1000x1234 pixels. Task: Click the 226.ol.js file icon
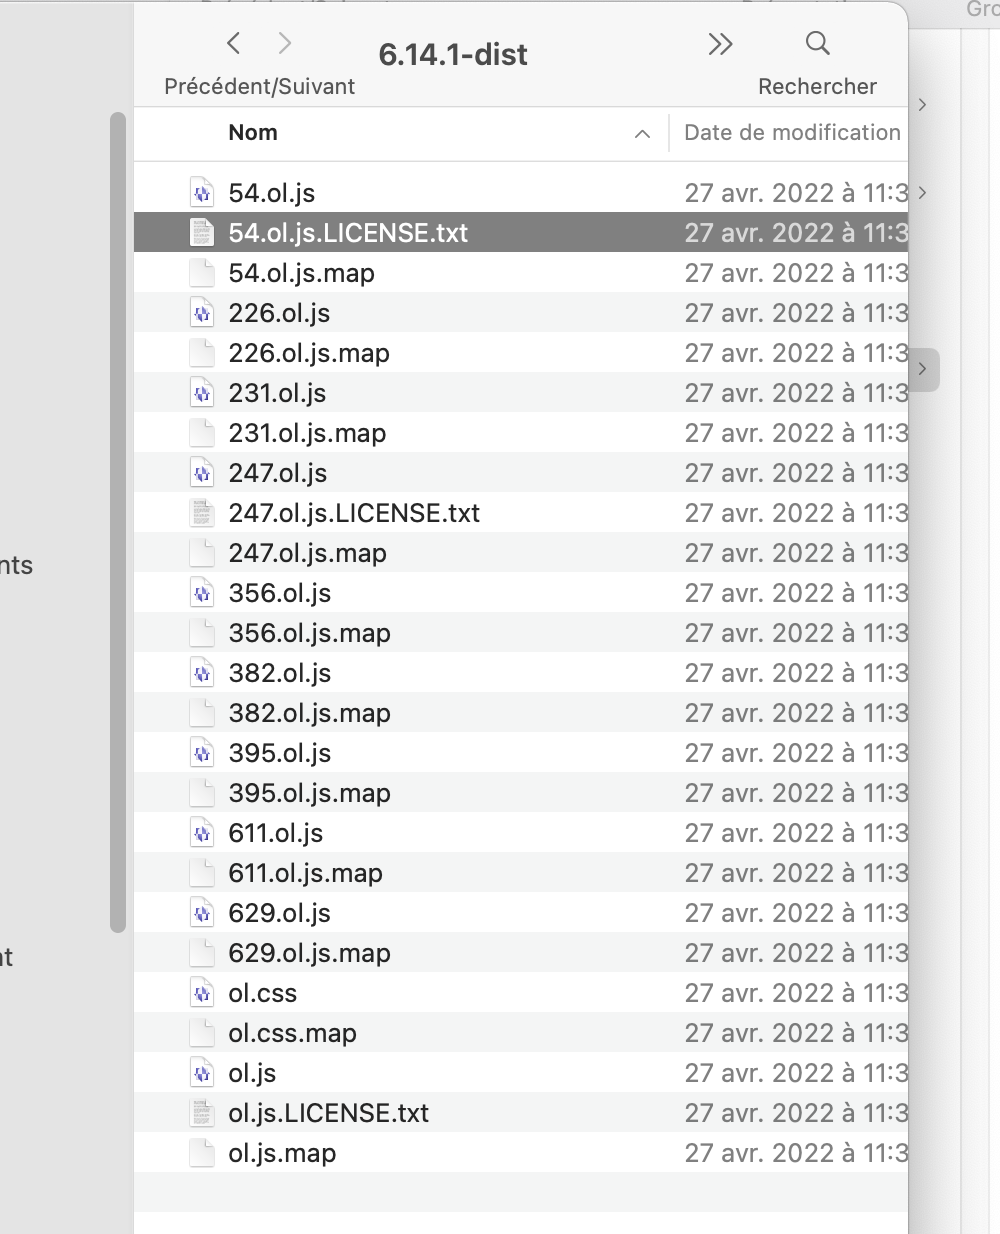point(202,313)
